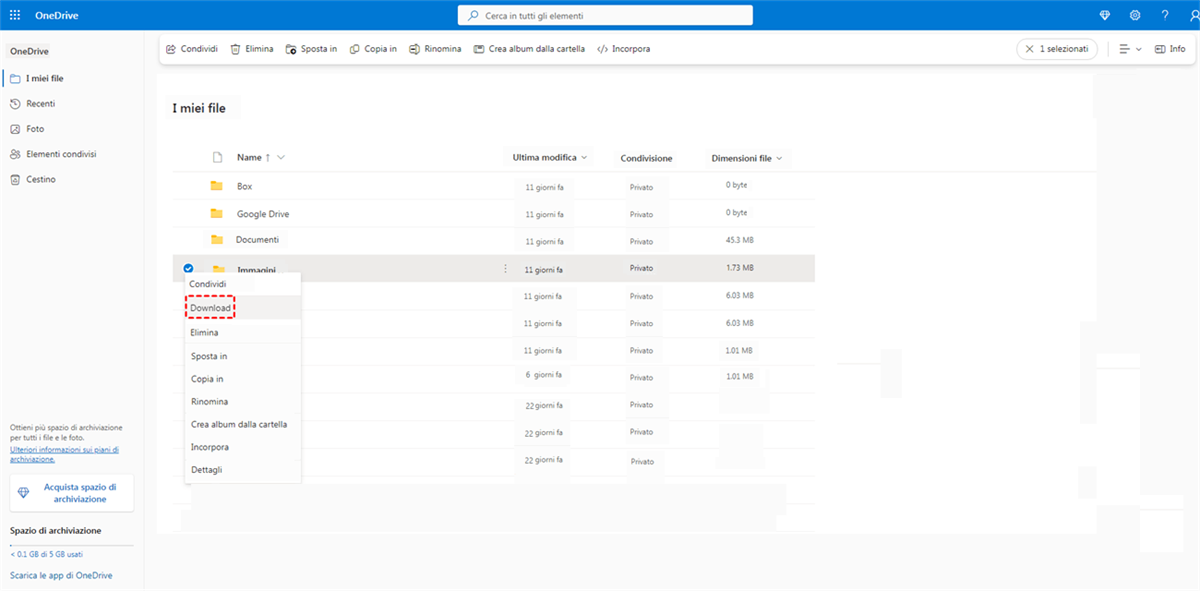Open the Ultima modifica column dropdown

click(584, 158)
